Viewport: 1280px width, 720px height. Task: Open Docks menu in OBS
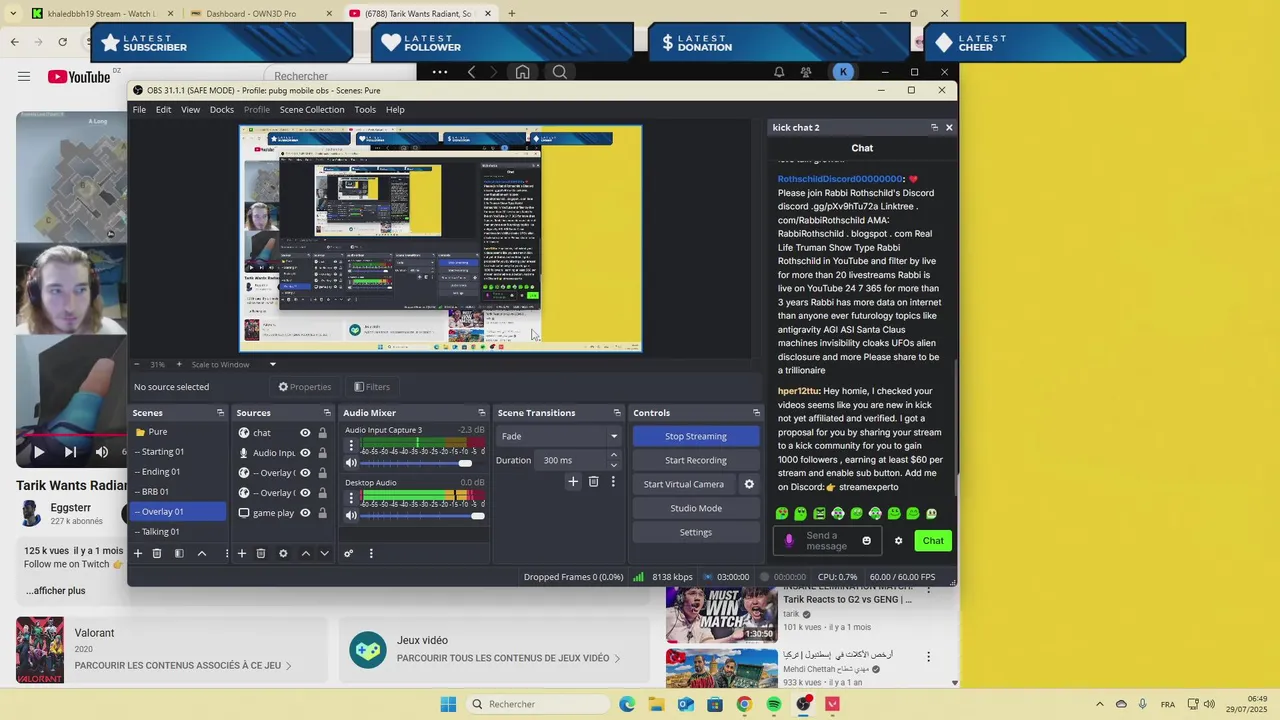222,110
